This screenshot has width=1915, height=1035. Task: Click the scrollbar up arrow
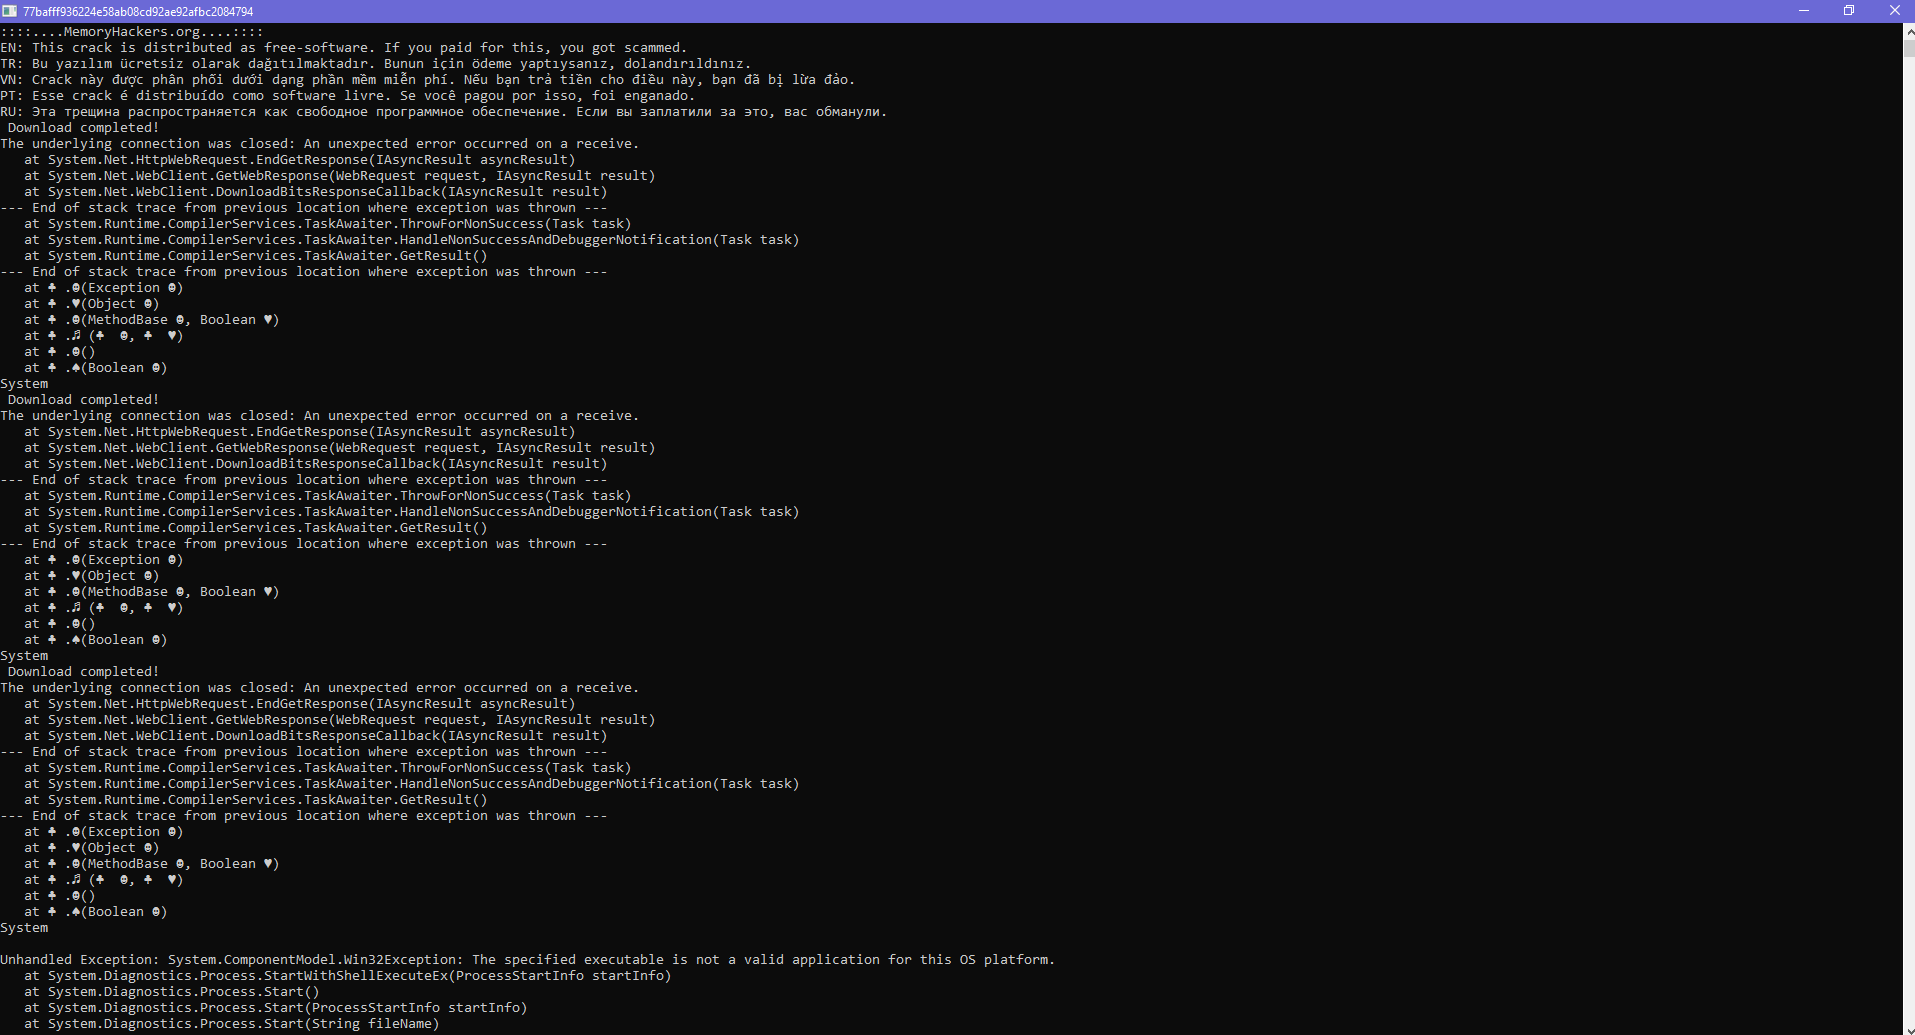[1908, 31]
